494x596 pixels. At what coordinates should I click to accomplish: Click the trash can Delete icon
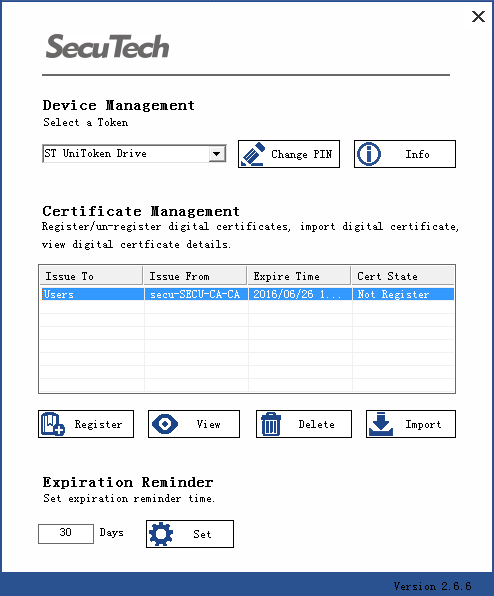[271, 424]
